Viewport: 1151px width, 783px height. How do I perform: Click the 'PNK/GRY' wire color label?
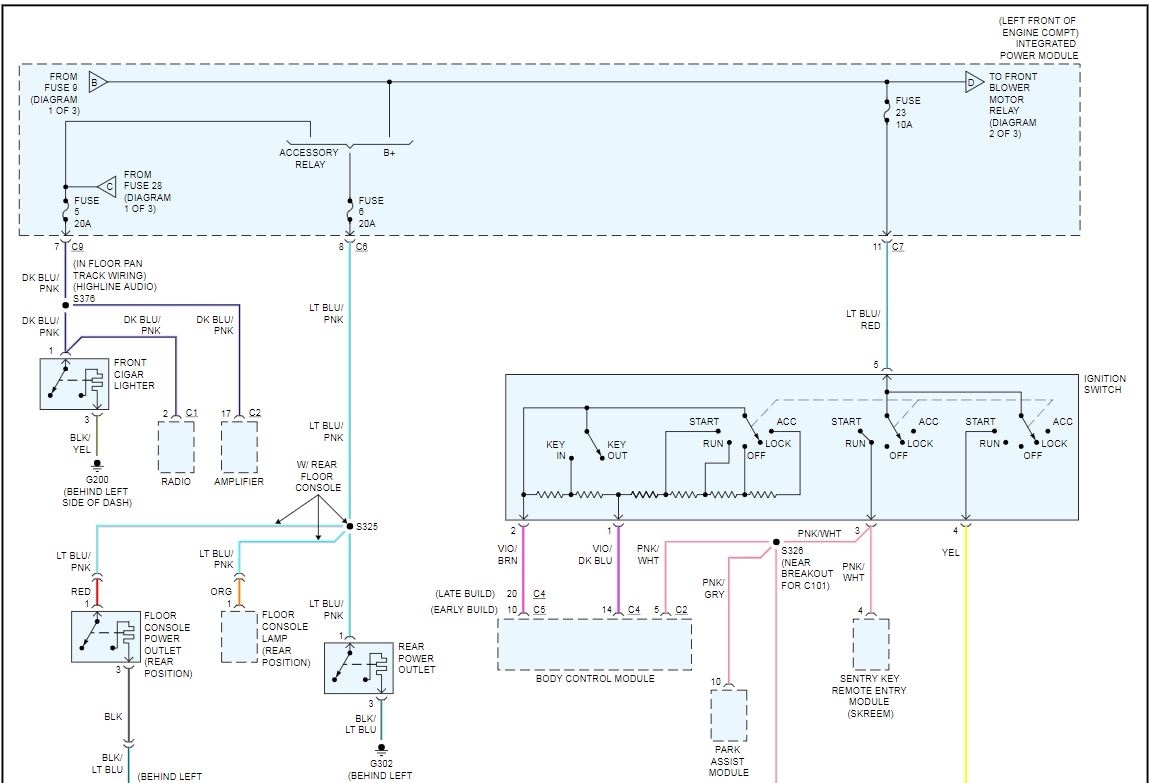click(x=714, y=589)
